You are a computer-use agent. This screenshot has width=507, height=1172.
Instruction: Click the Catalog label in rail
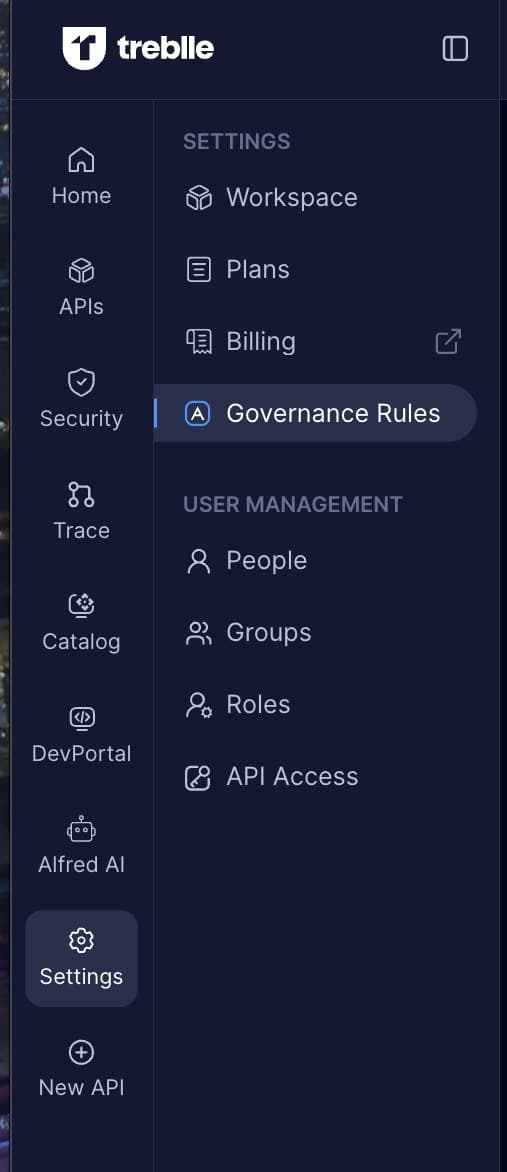81,642
